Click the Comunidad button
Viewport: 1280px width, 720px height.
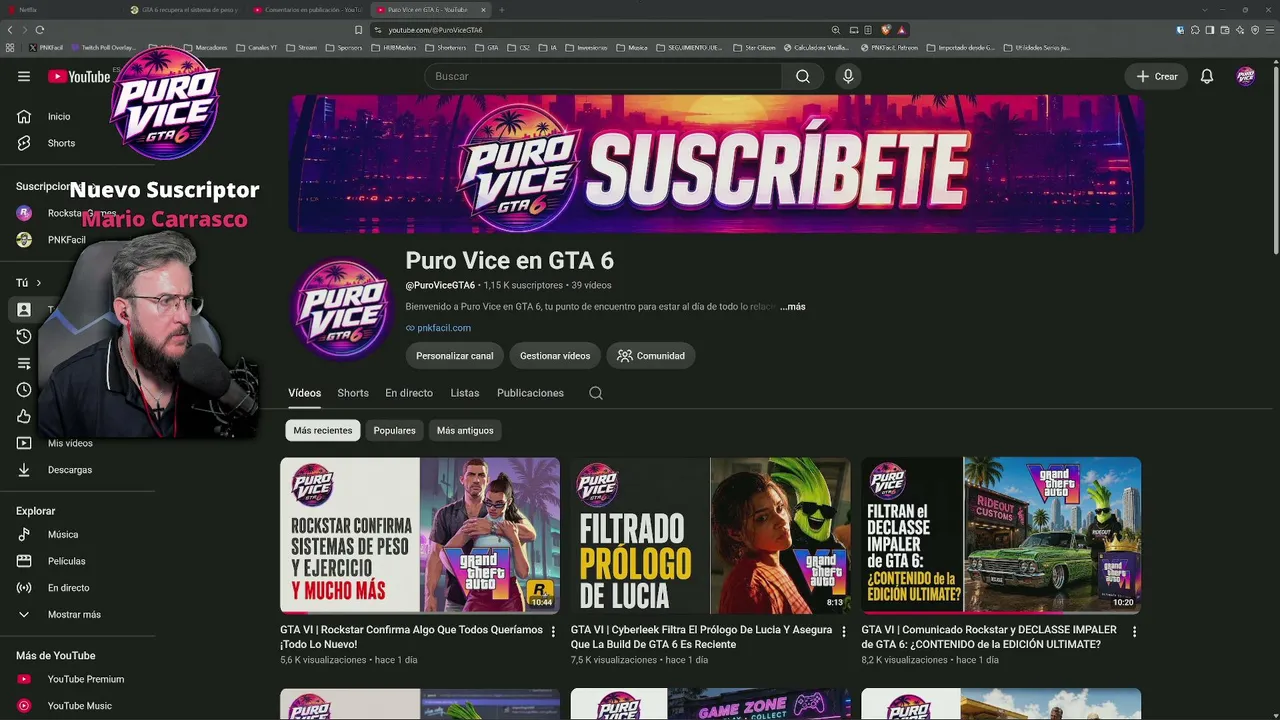651,356
